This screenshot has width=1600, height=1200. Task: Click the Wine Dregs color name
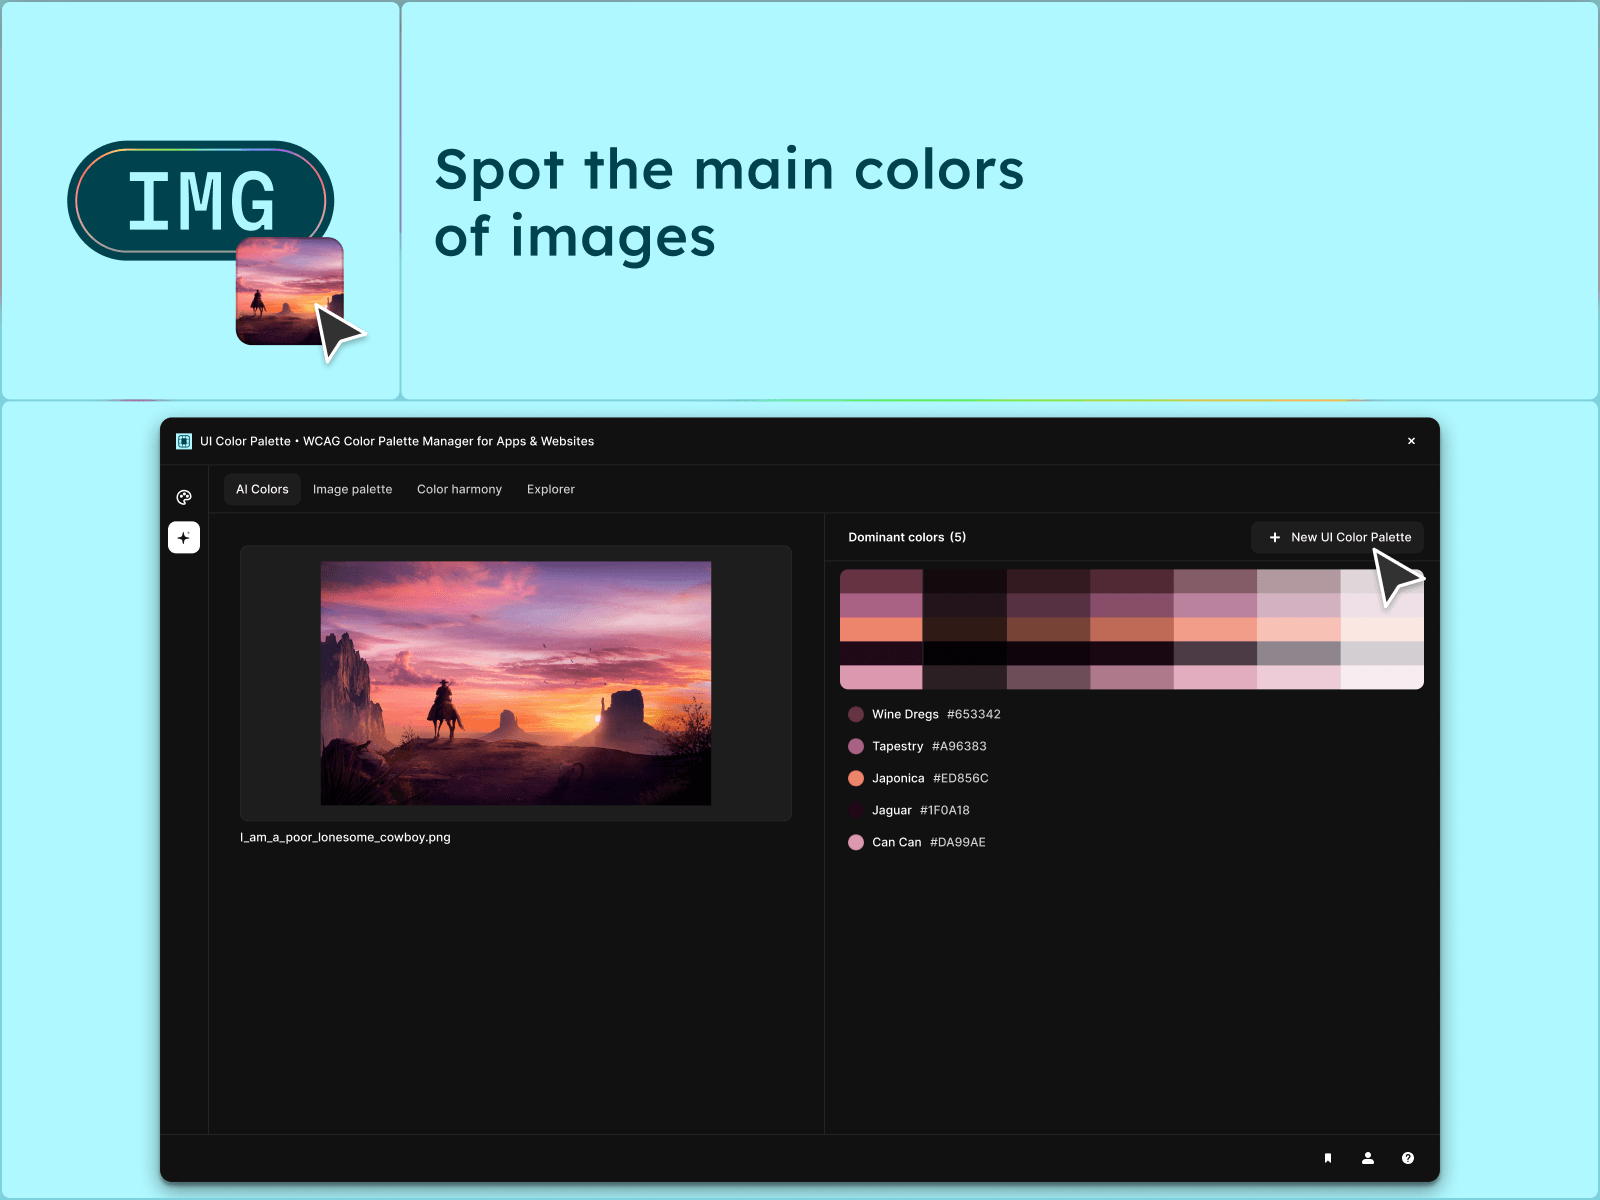click(x=905, y=714)
